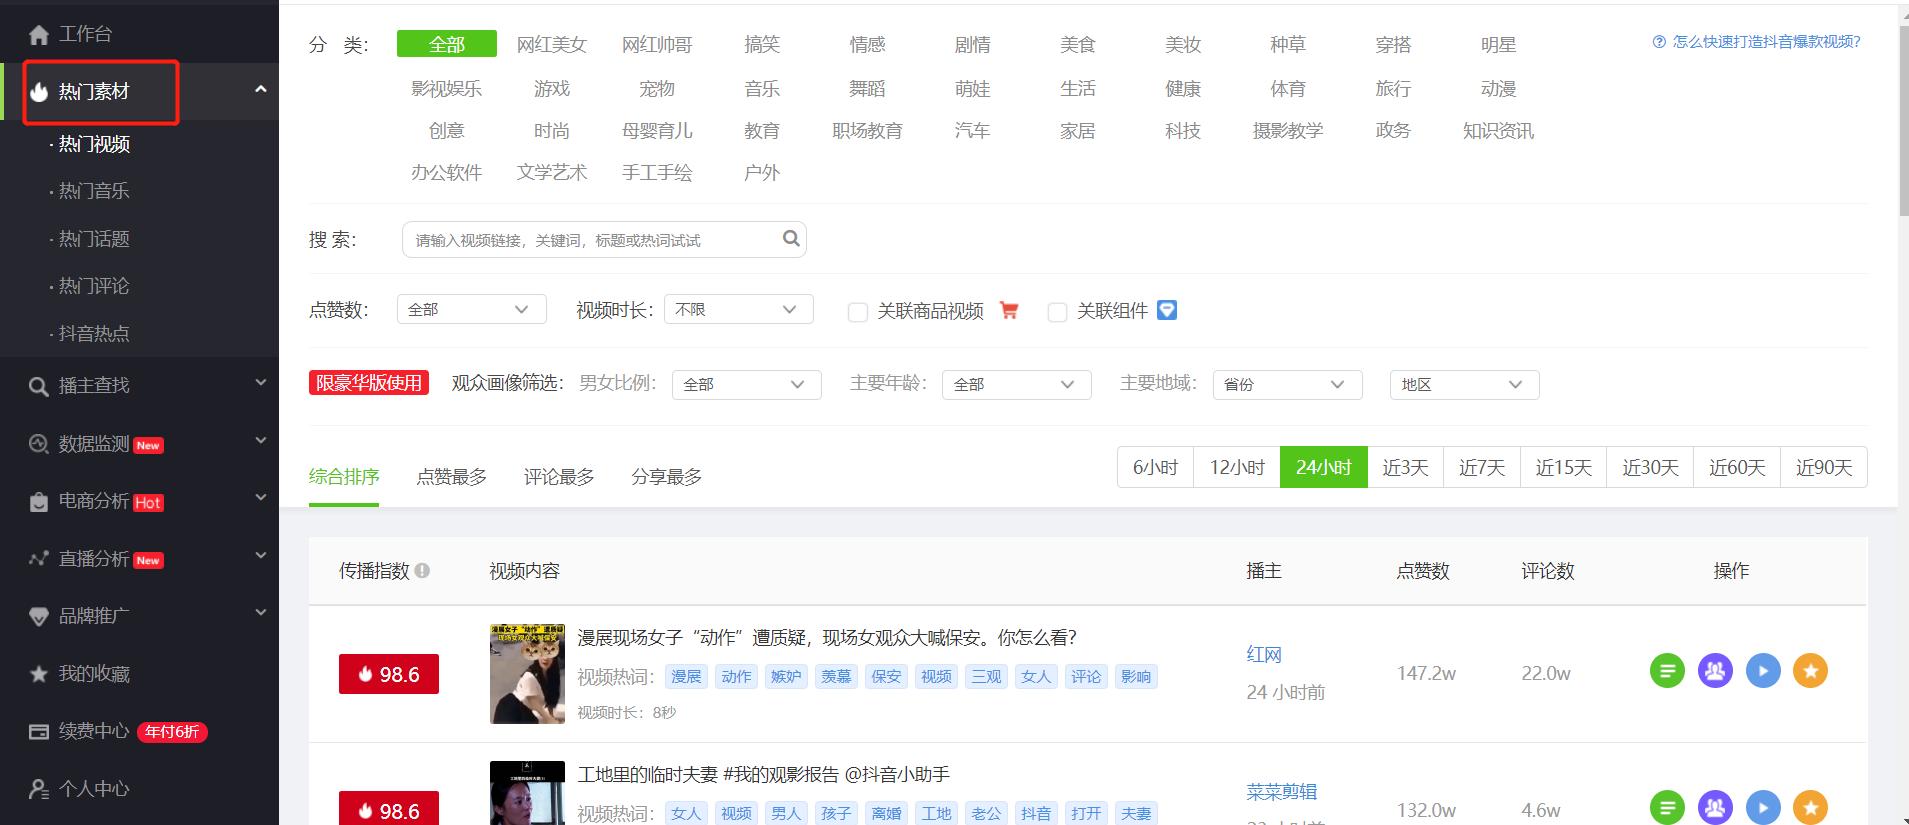This screenshot has width=1909, height=825.
Task: Select the 综合排序 tab
Action: coord(344,477)
